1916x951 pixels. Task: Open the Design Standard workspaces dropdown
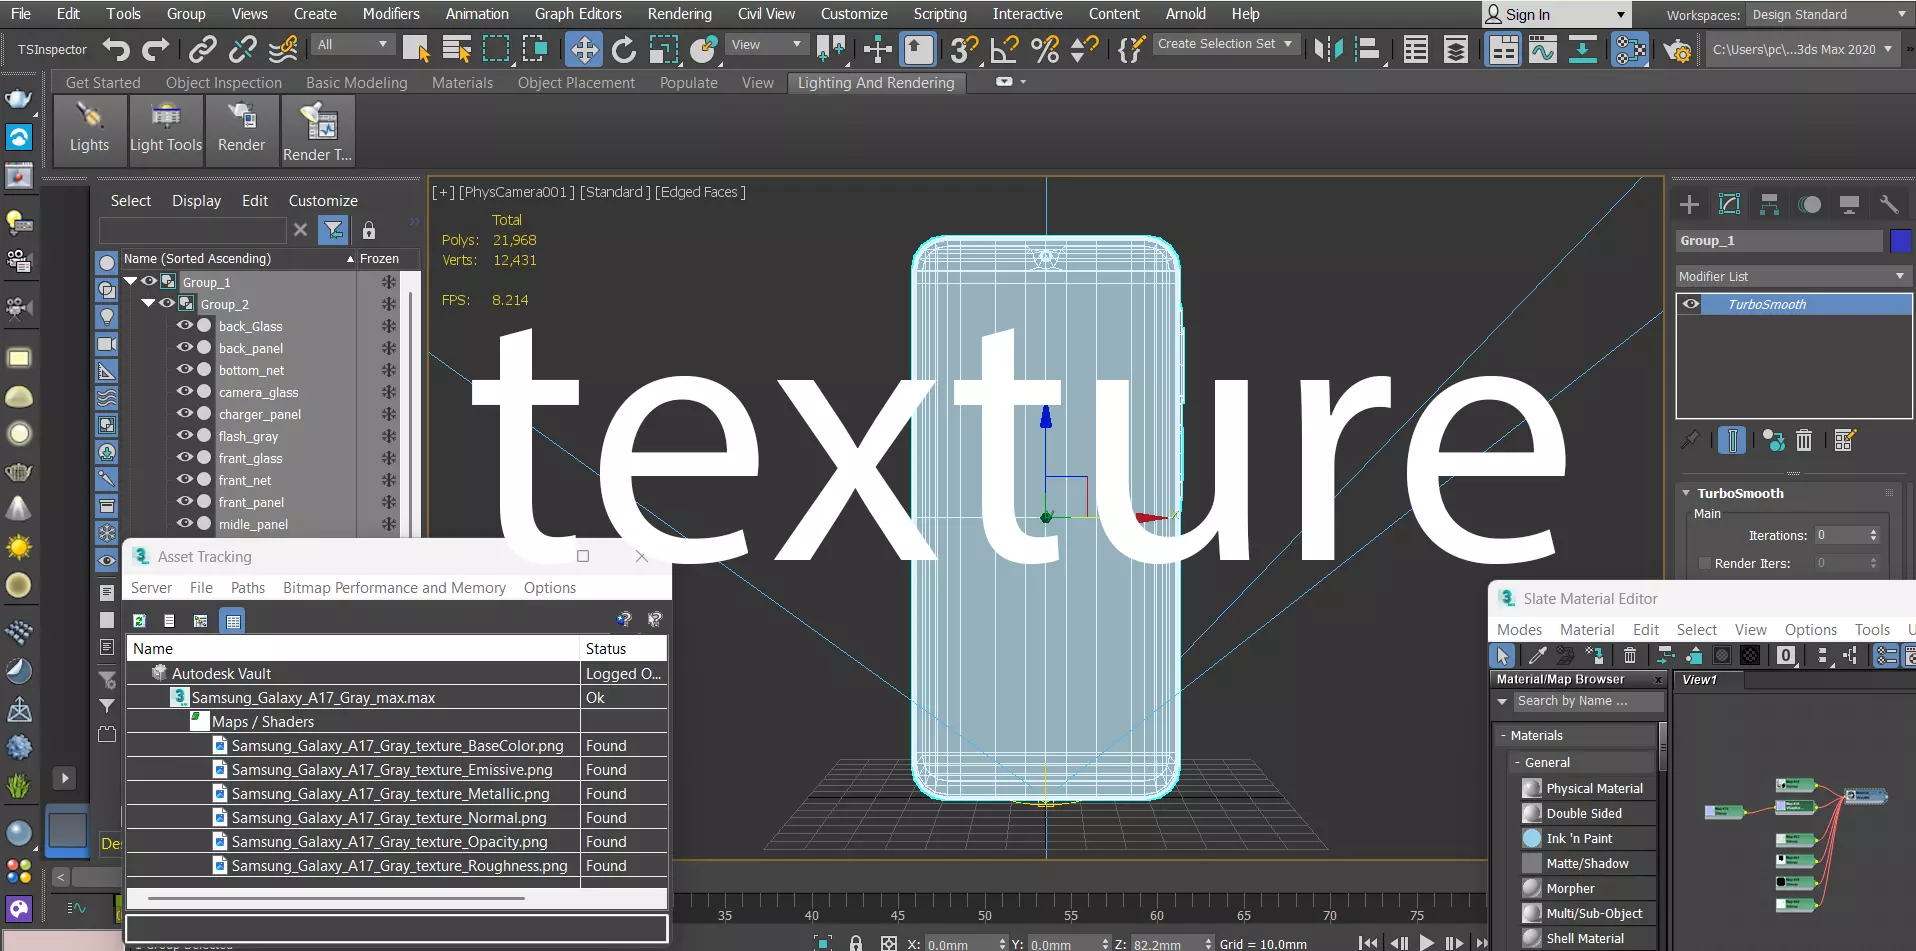tap(1828, 14)
